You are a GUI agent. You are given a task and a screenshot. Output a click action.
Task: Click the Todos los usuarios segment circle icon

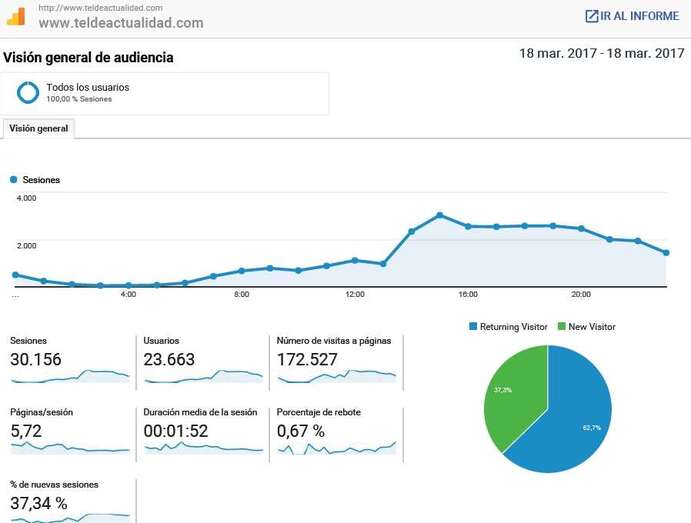click(28, 92)
